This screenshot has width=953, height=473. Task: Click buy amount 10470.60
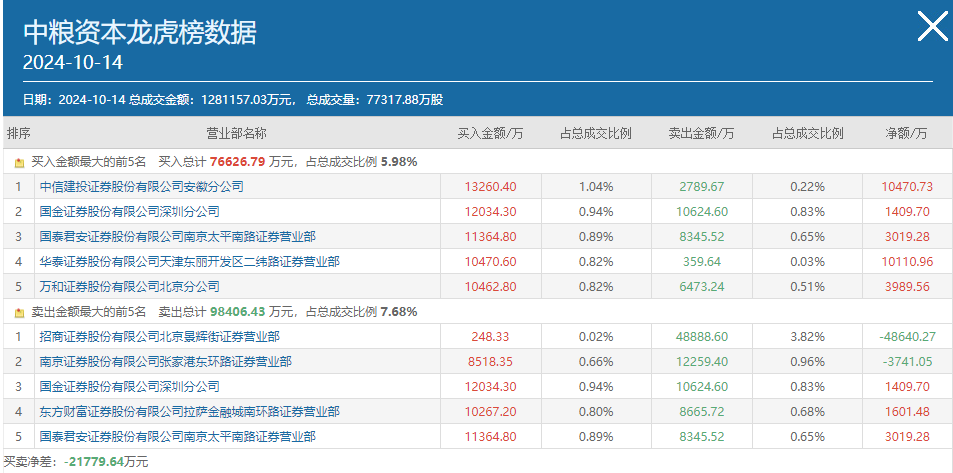tap(490, 261)
